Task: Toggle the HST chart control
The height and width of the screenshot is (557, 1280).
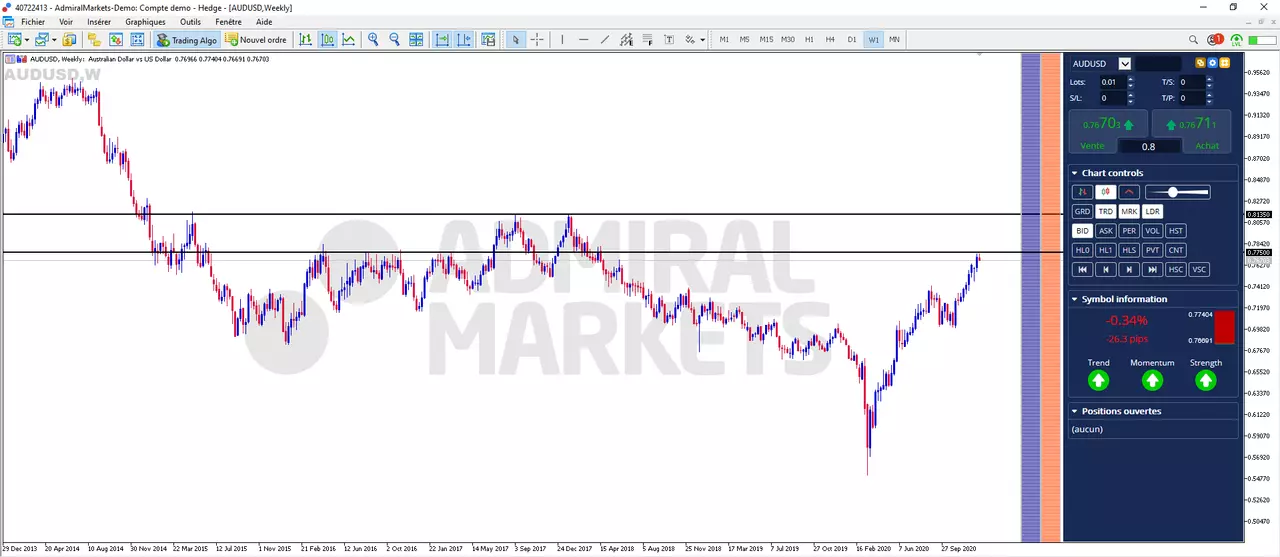Action: point(1176,231)
